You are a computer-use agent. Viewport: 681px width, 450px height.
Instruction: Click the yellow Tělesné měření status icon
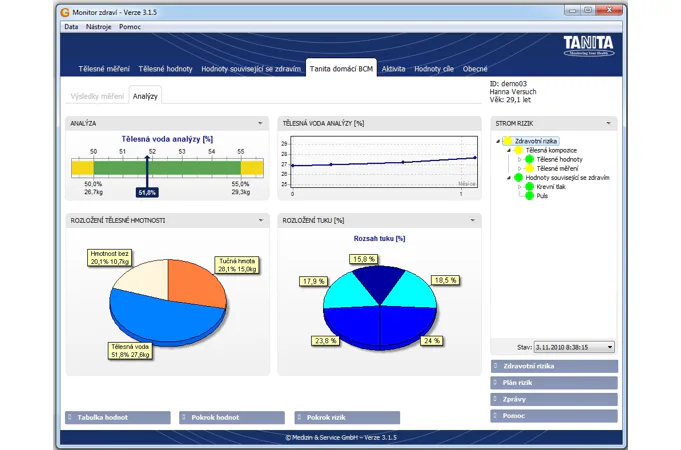tap(529, 168)
